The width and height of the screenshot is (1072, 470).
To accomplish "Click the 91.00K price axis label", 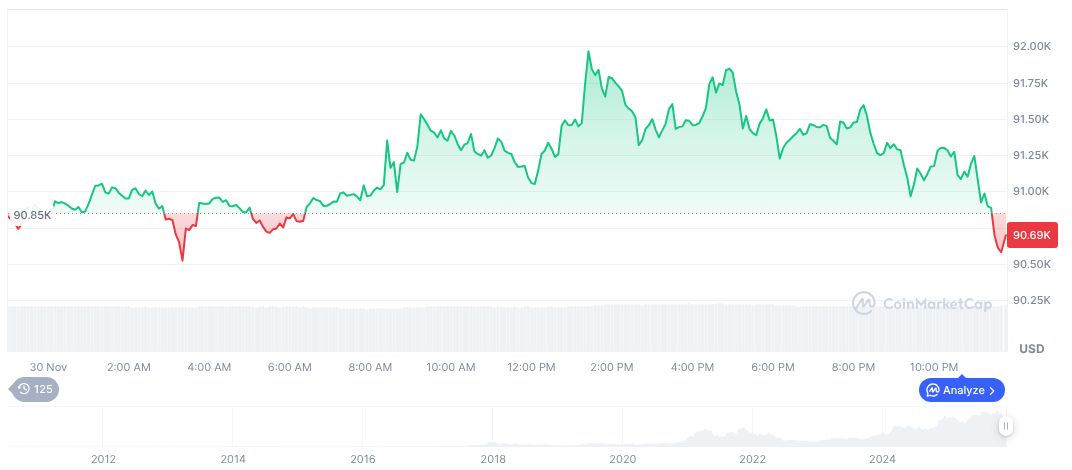I will pyautogui.click(x=1031, y=191).
